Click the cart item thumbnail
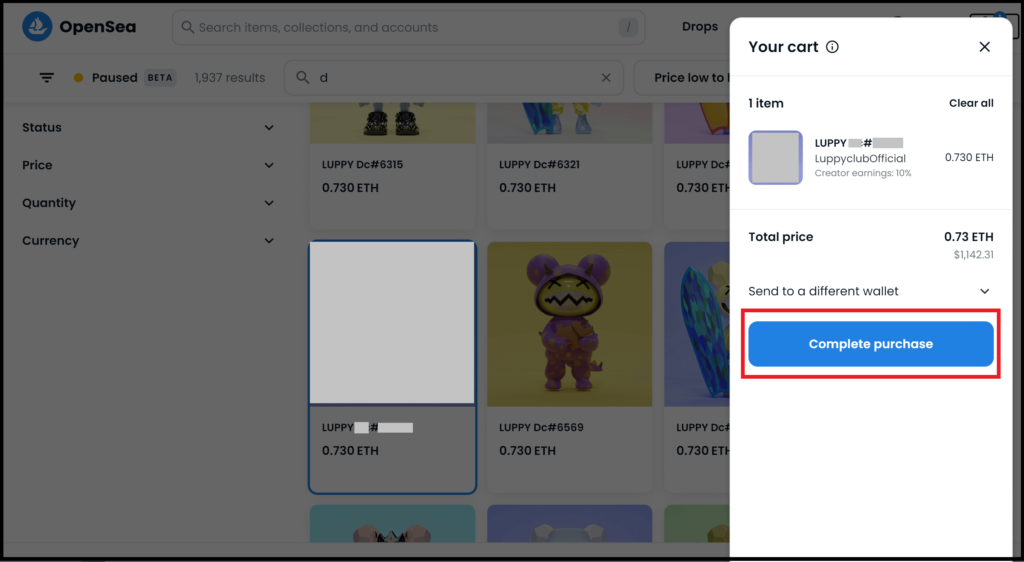This screenshot has width=1024, height=562. click(x=775, y=157)
